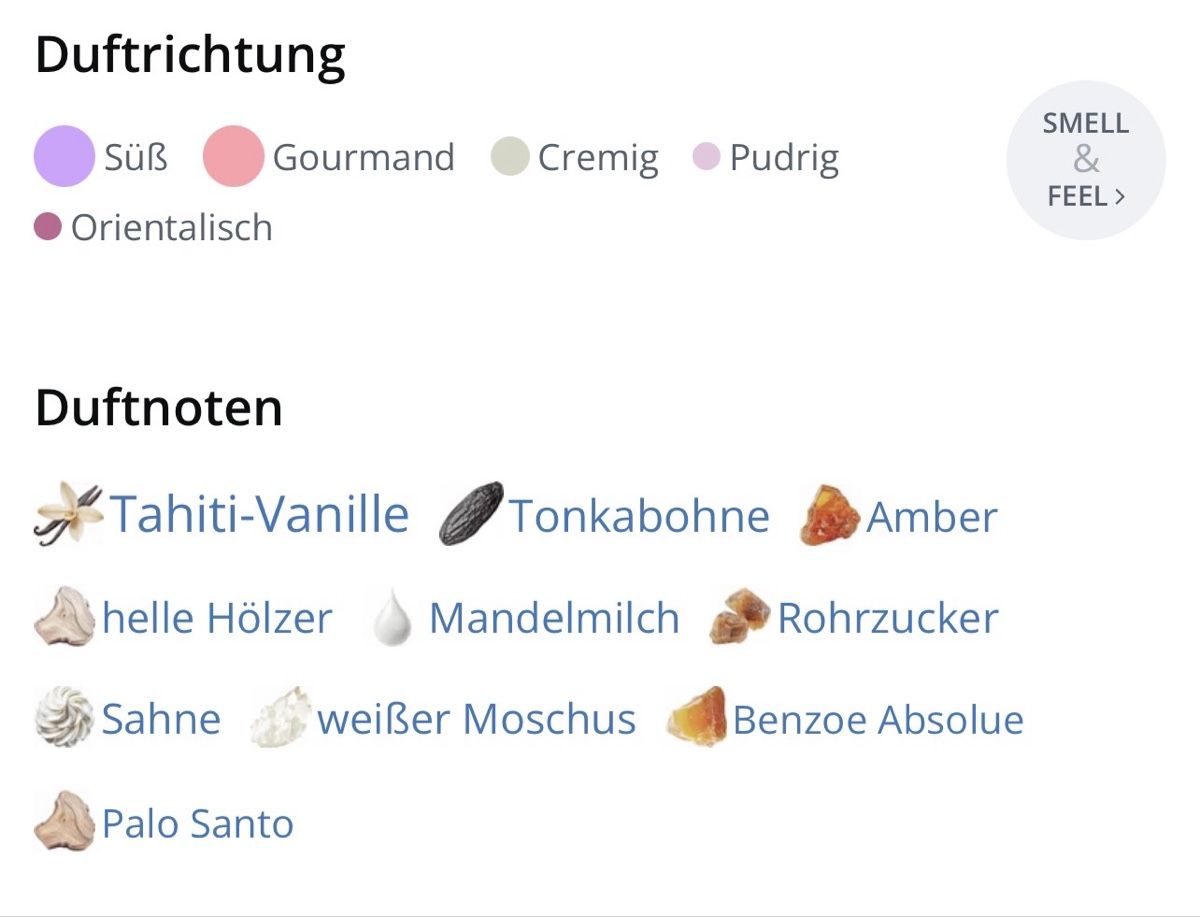This screenshot has width=1200, height=917.
Task: Click the Sahne whipped cream icon
Action: pos(64,717)
